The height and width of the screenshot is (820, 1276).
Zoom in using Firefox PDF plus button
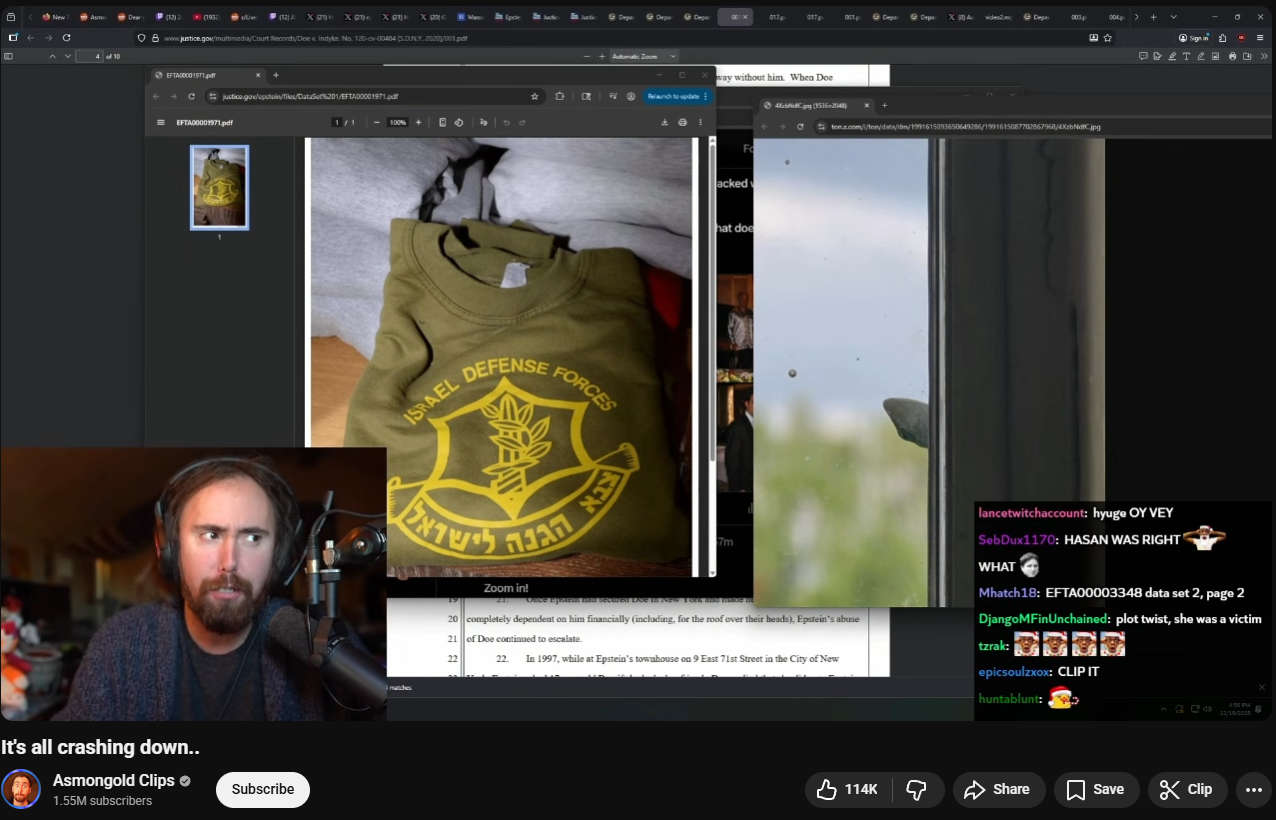pos(602,56)
